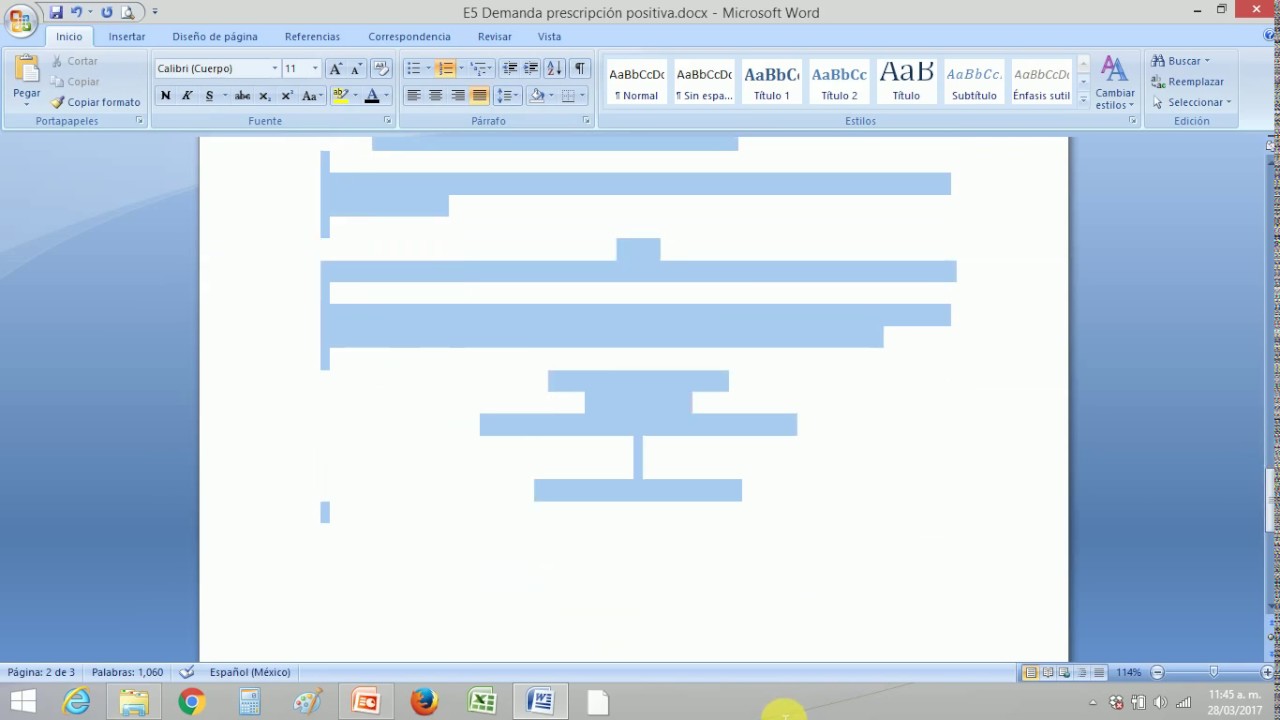The image size is (1280, 720).
Task: Click Buscar find button
Action: (x=1181, y=61)
